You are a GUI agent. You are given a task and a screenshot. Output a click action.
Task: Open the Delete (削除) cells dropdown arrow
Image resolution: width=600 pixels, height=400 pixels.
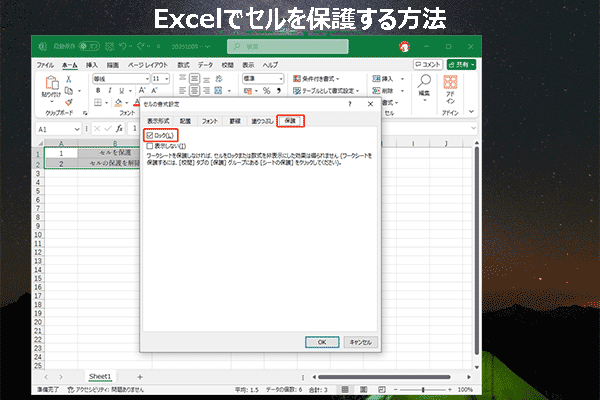tap(402, 91)
